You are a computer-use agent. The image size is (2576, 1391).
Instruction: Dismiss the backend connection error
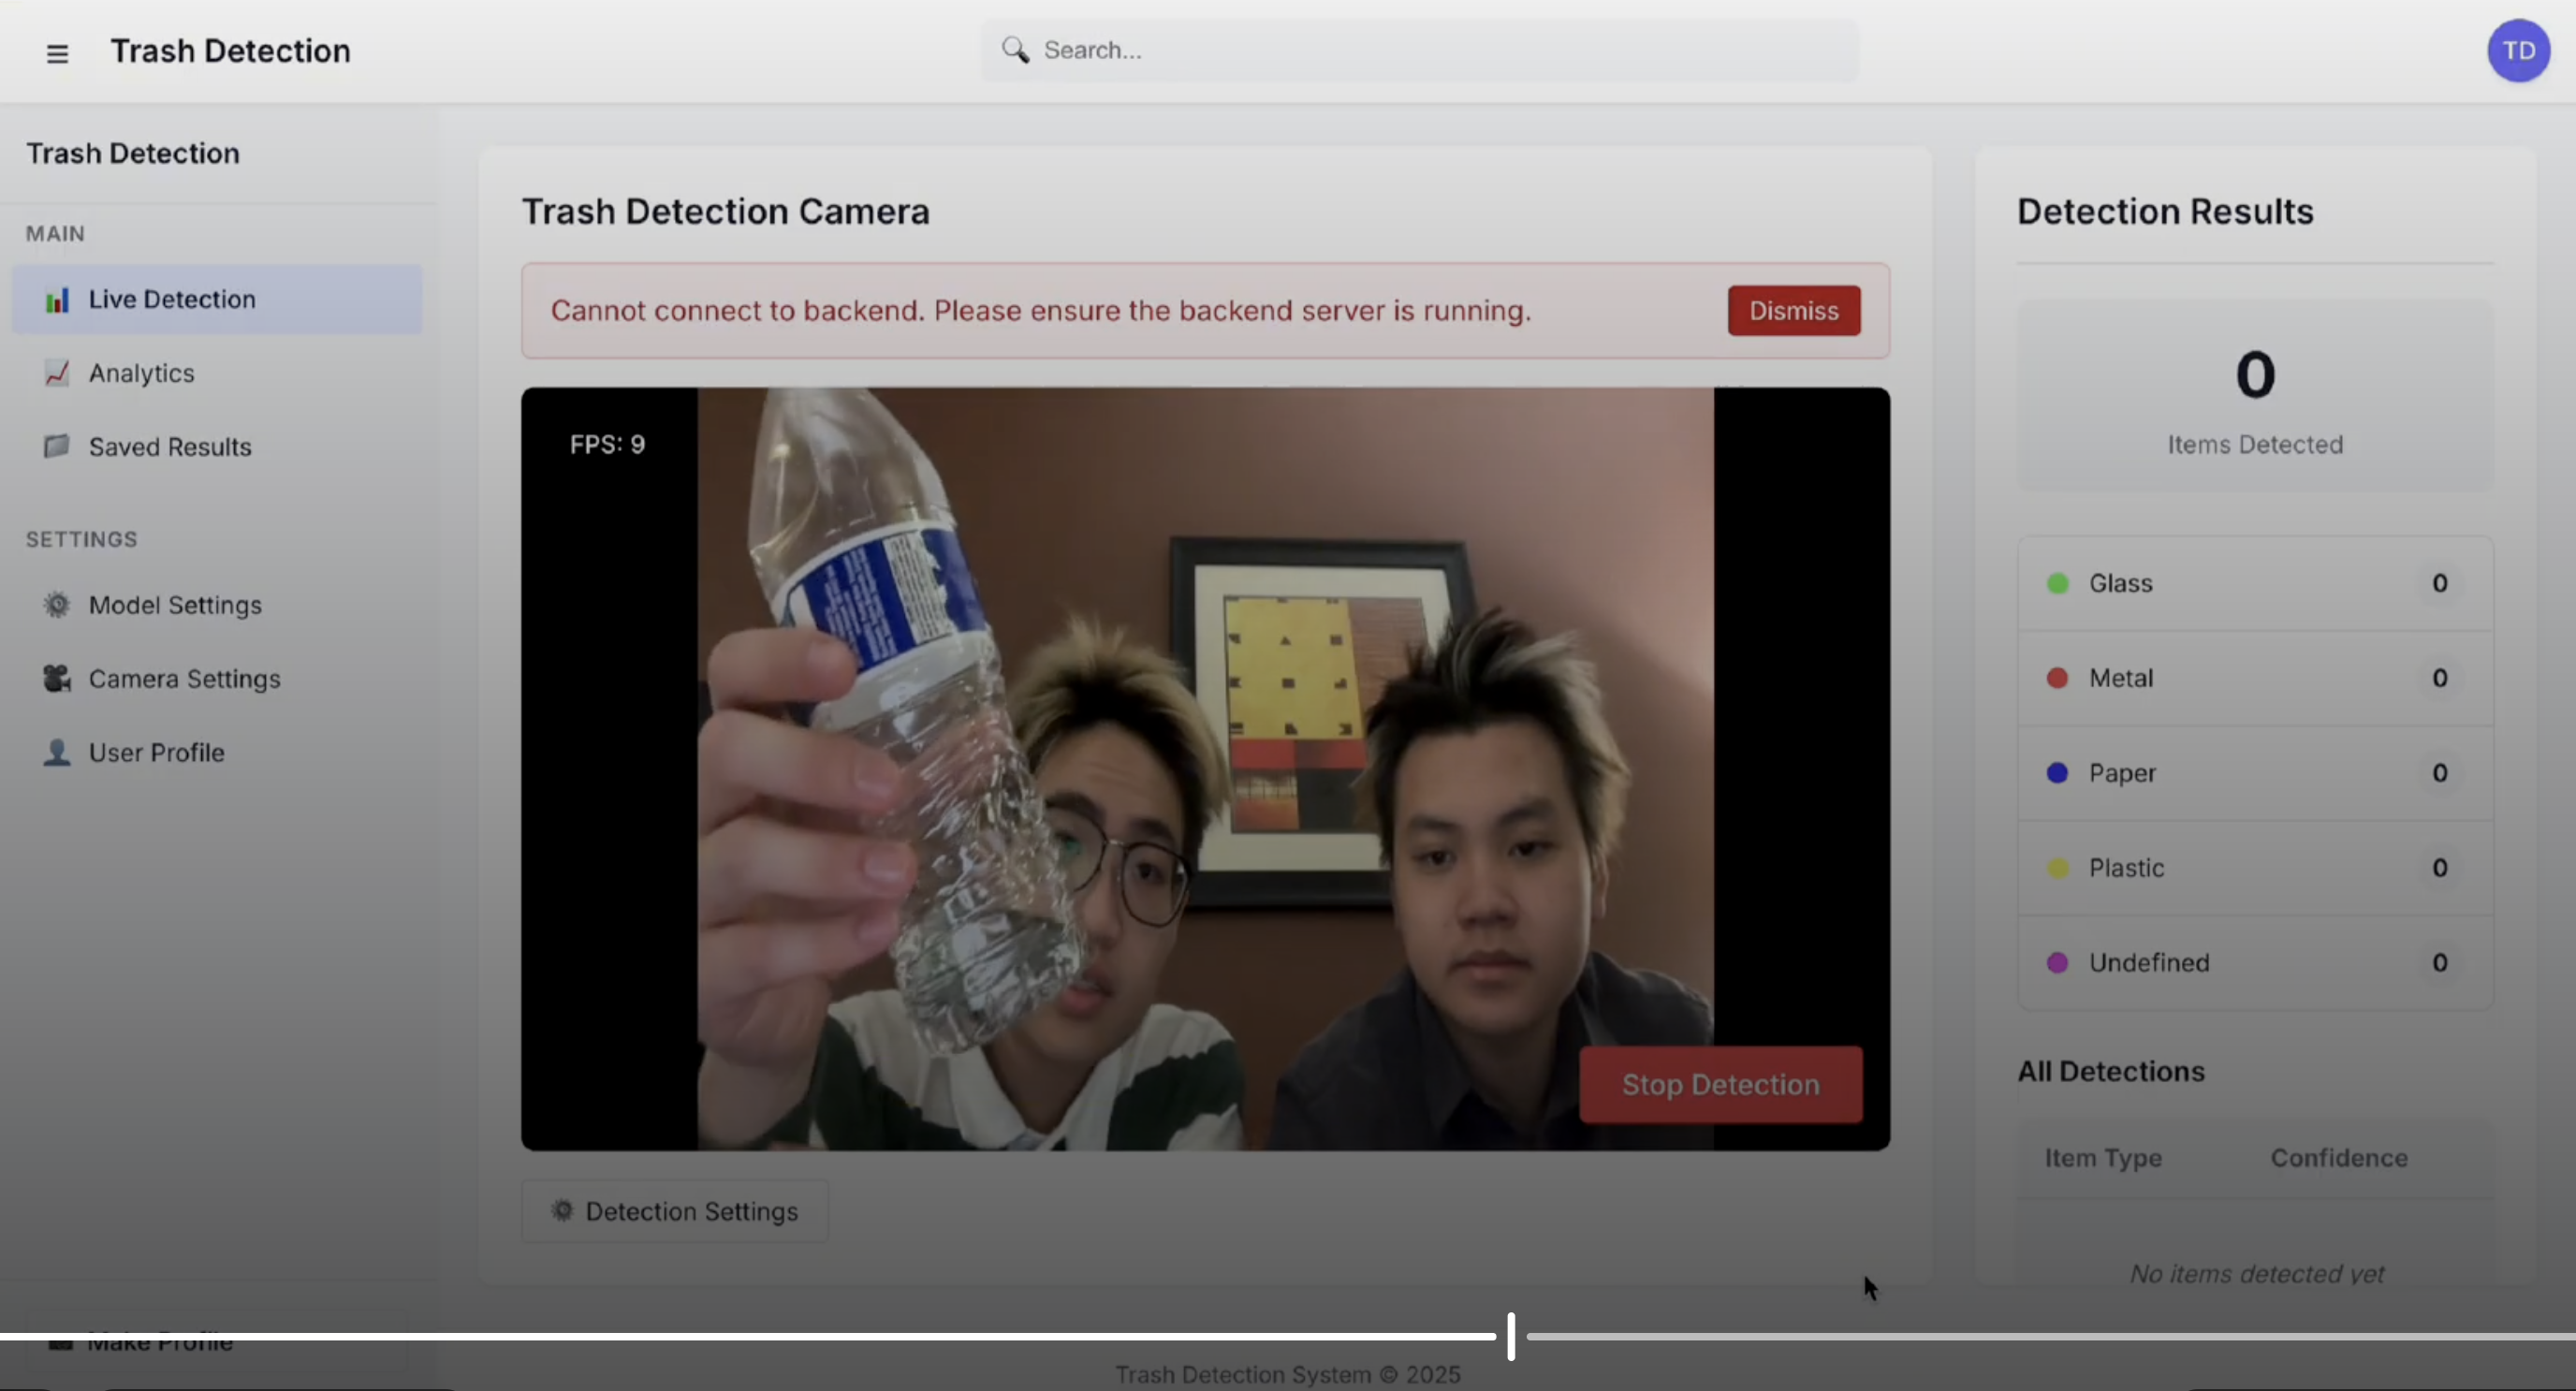click(x=1793, y=310)
